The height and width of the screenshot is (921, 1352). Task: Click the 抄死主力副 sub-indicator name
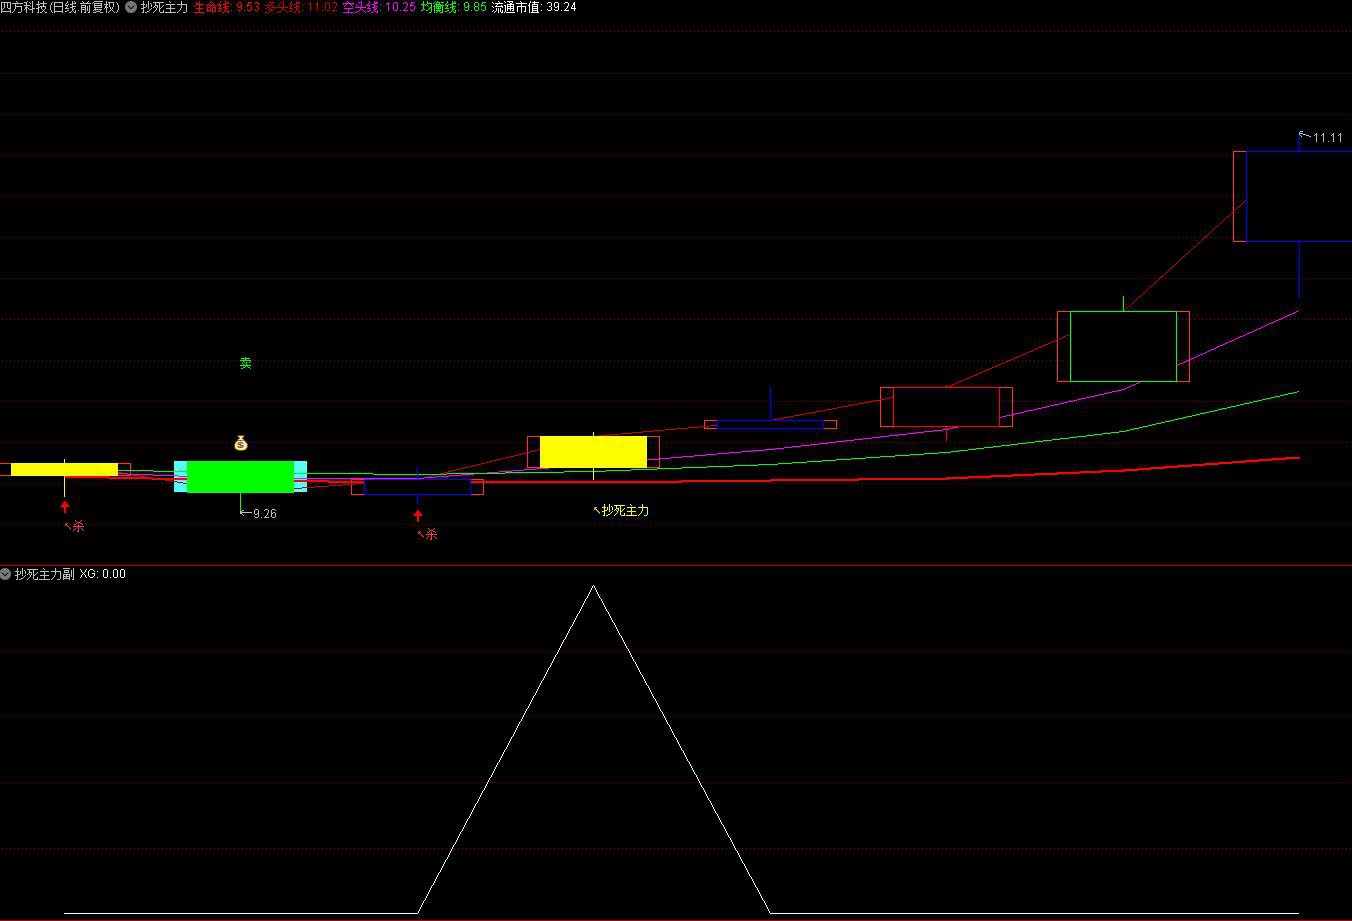pos(44,574)
